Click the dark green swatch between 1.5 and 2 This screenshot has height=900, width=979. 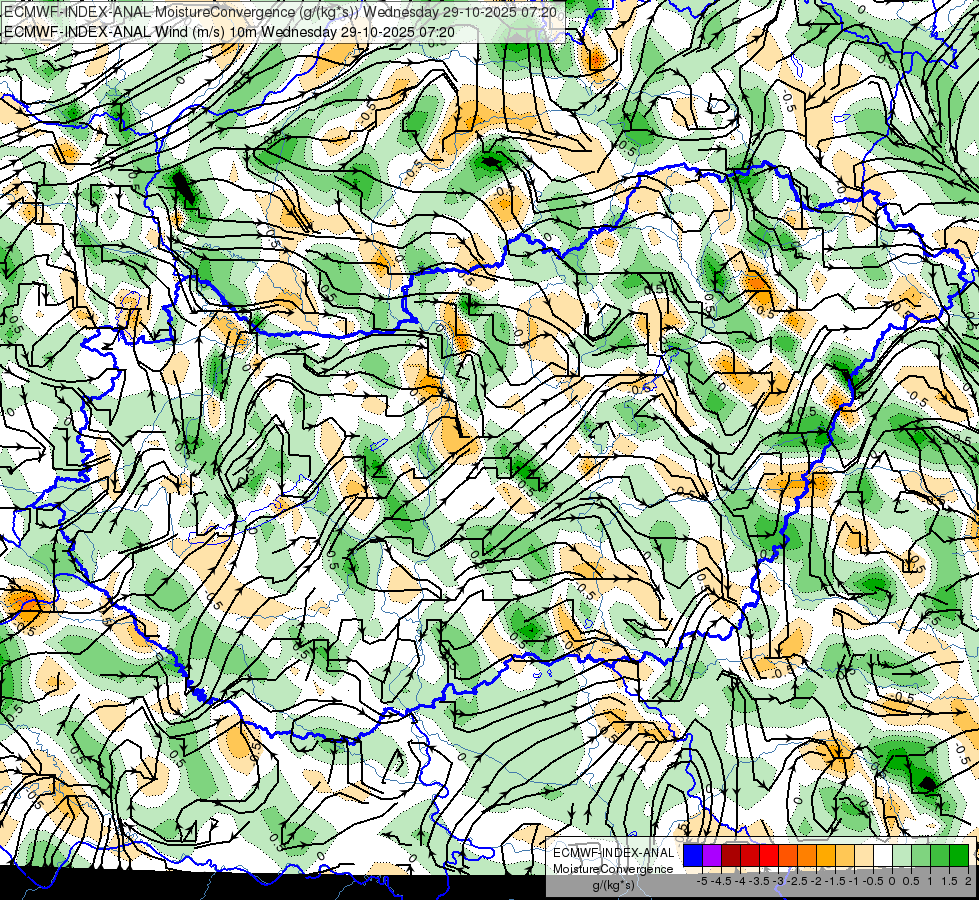[959, 856]
